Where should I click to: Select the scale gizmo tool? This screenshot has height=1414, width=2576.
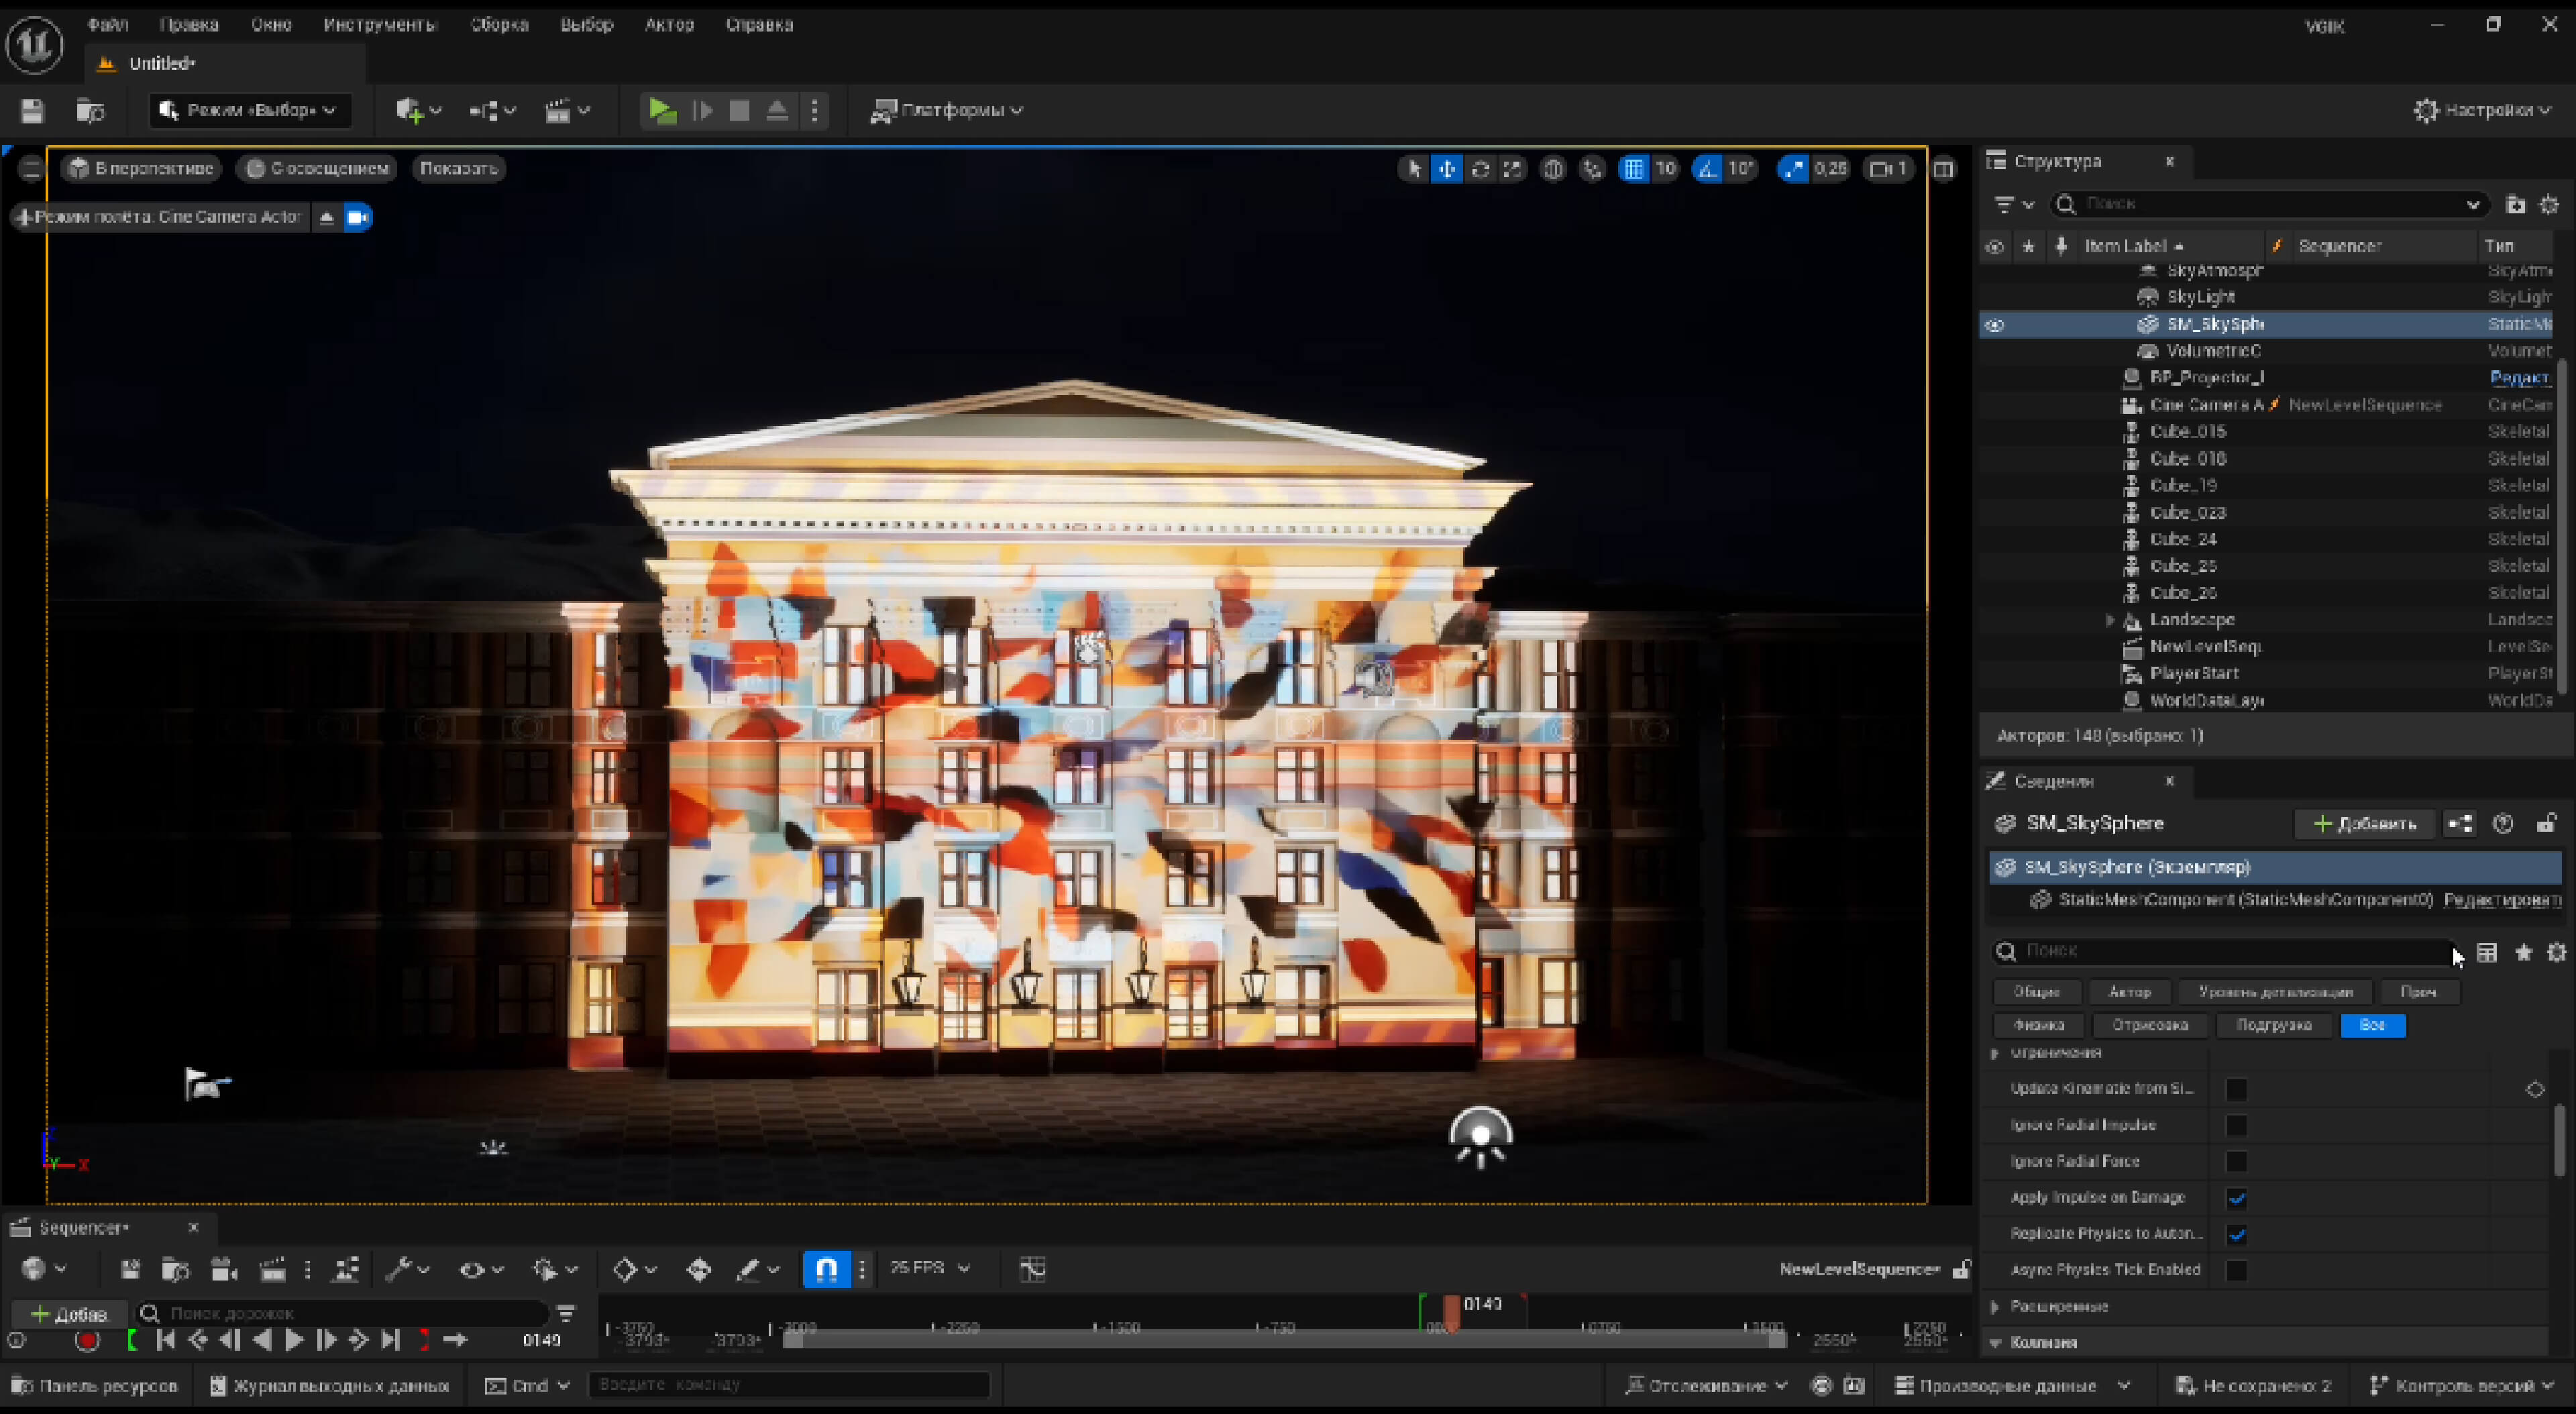(1513, 169)
